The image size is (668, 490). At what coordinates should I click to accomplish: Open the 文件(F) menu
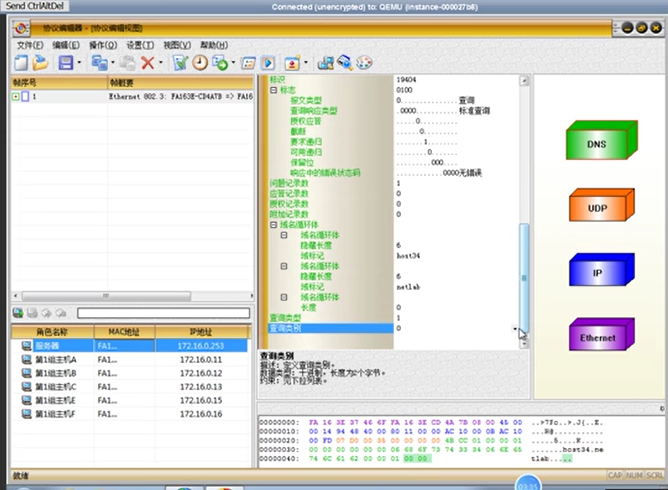click(30, 45)
